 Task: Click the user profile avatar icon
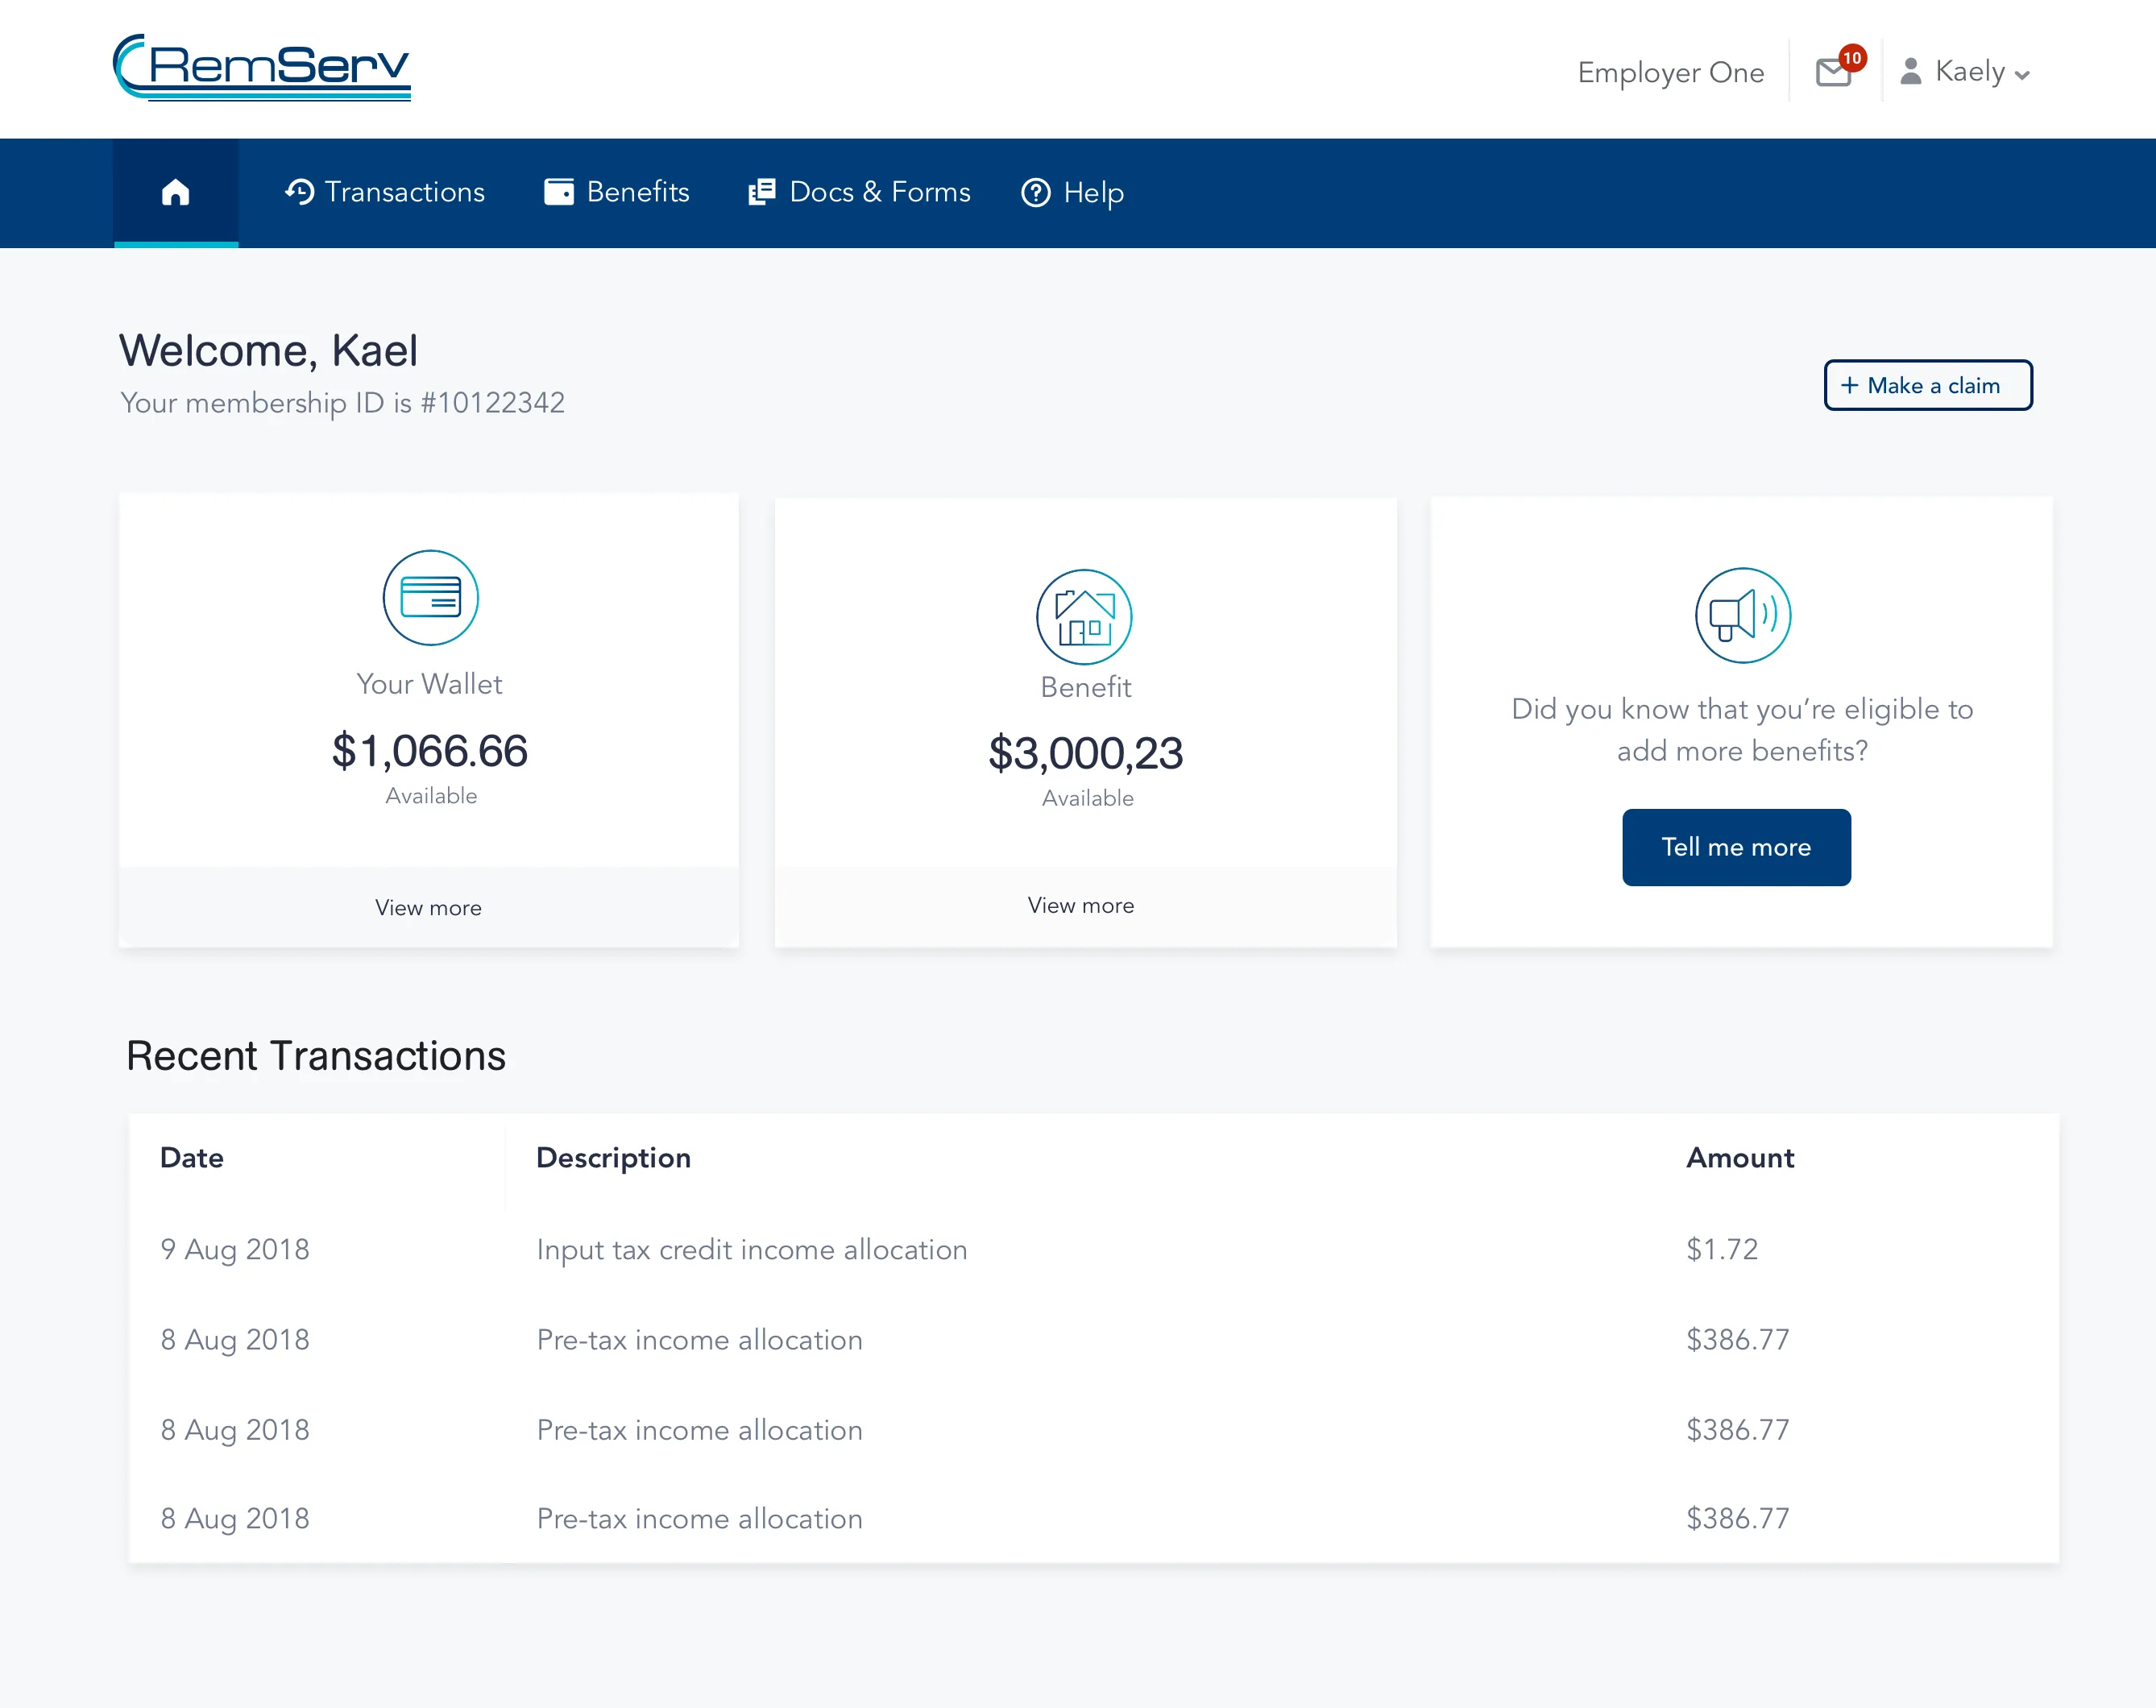click(1910, 71)
